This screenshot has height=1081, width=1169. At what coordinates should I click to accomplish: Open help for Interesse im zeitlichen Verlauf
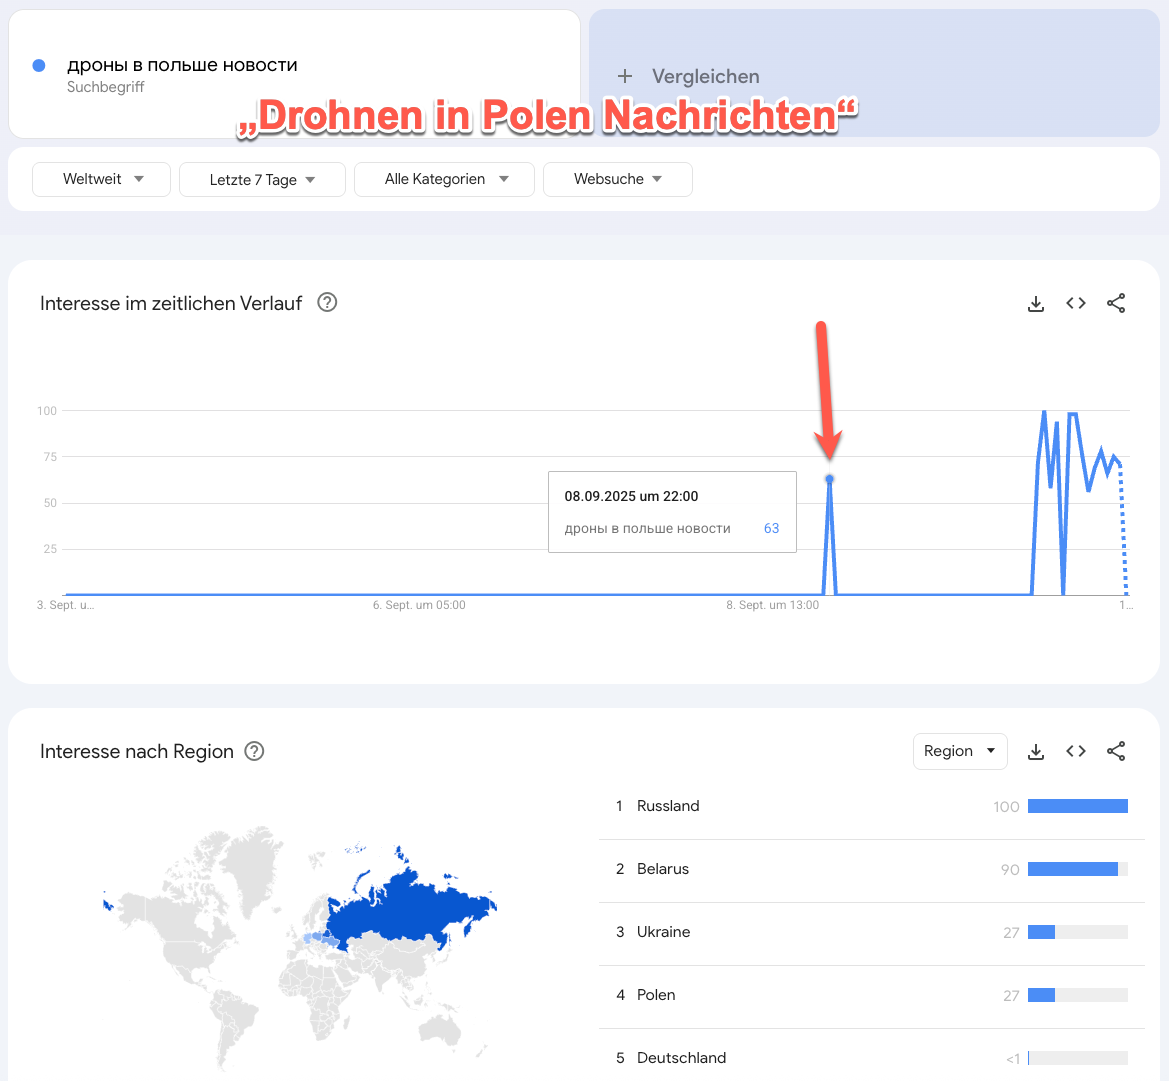point(327,303)
